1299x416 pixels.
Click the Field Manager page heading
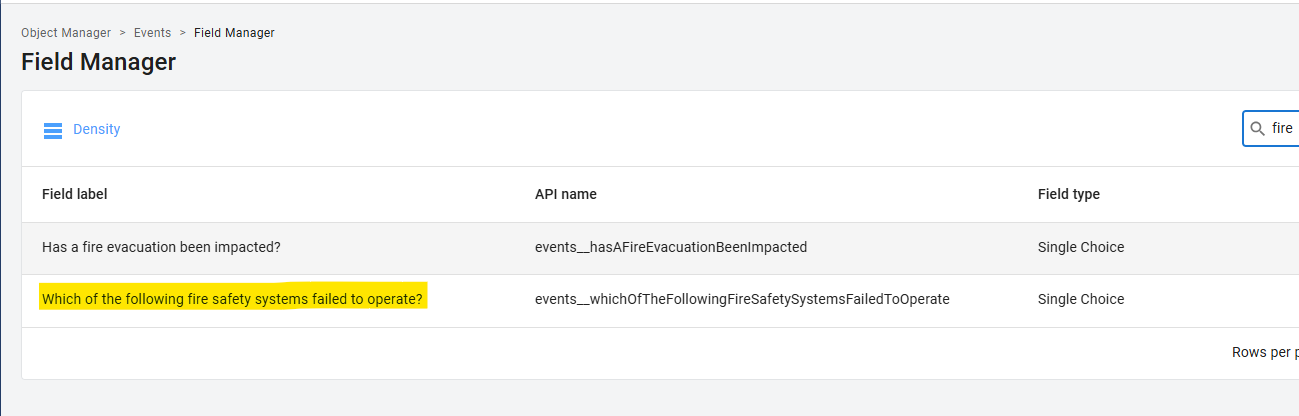point(98,62)
